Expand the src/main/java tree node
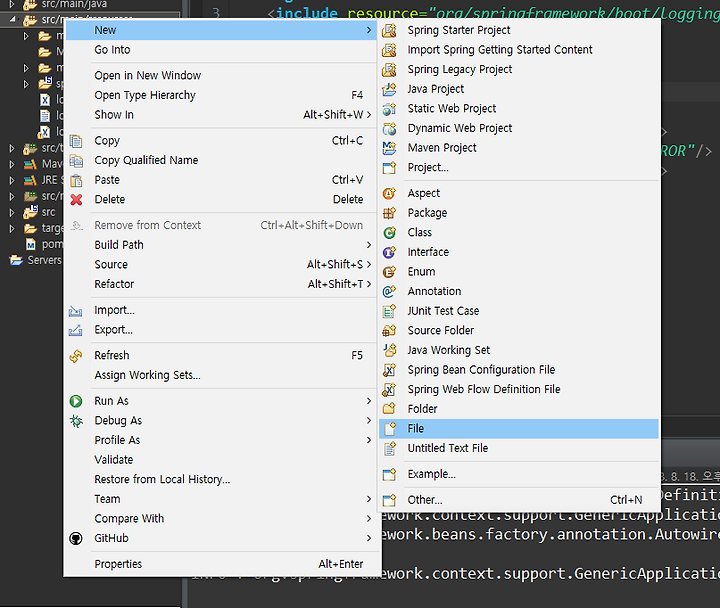This screenshot has height=608, width=720. 12,5
